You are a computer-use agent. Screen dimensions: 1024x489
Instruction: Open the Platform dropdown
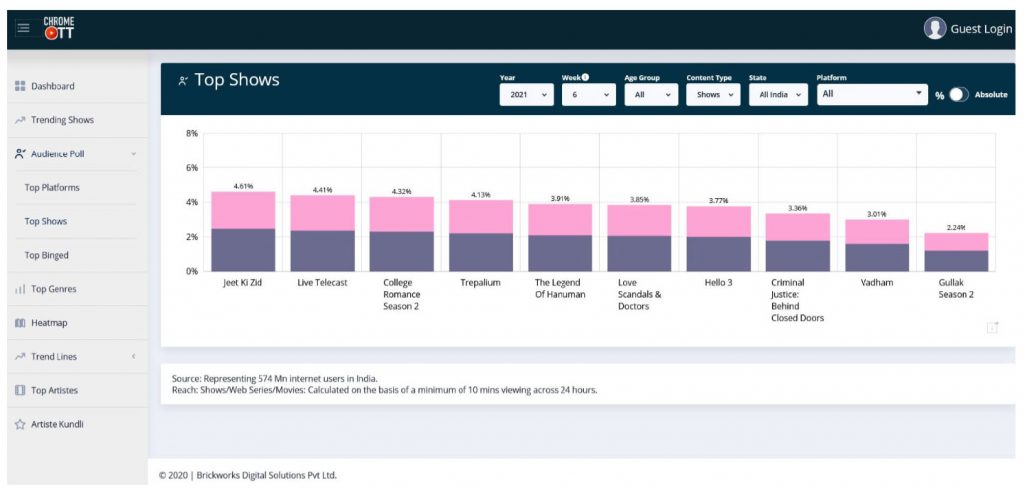872,94
